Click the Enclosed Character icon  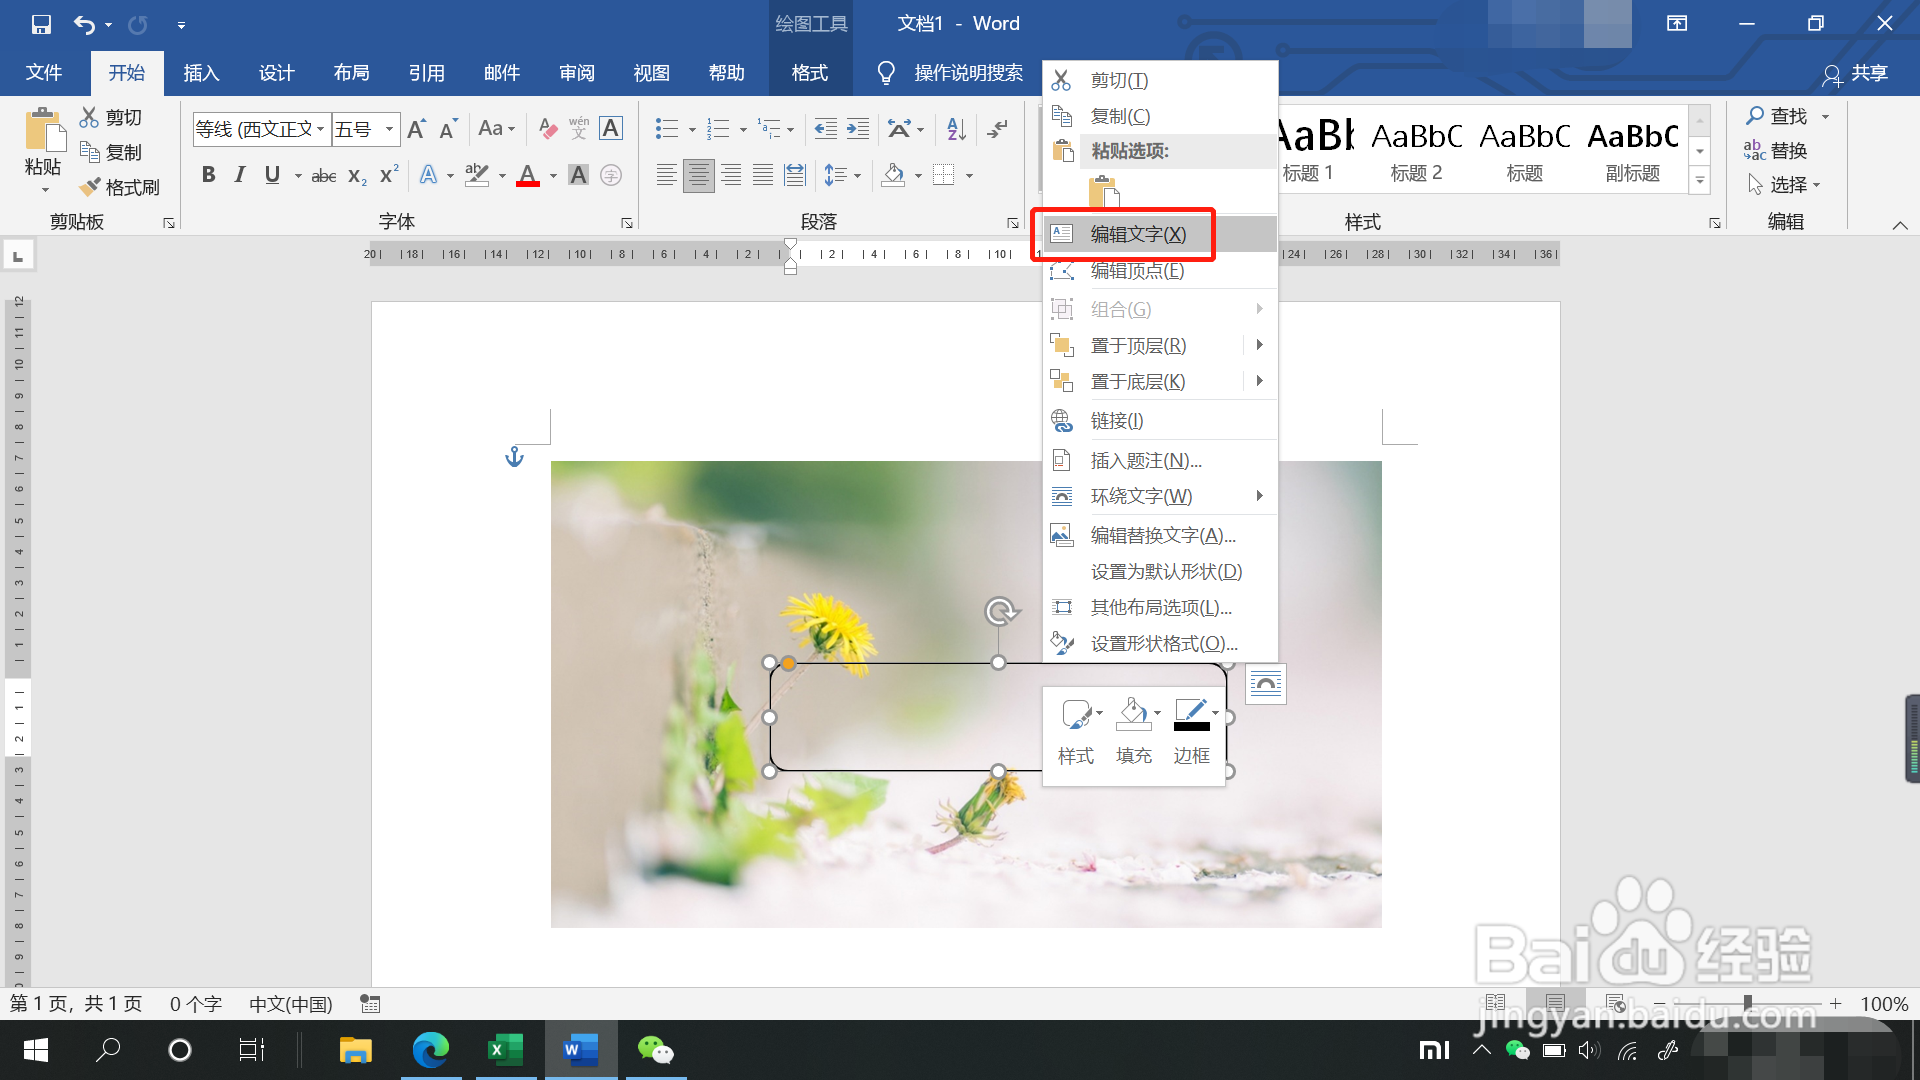[611, 176]
